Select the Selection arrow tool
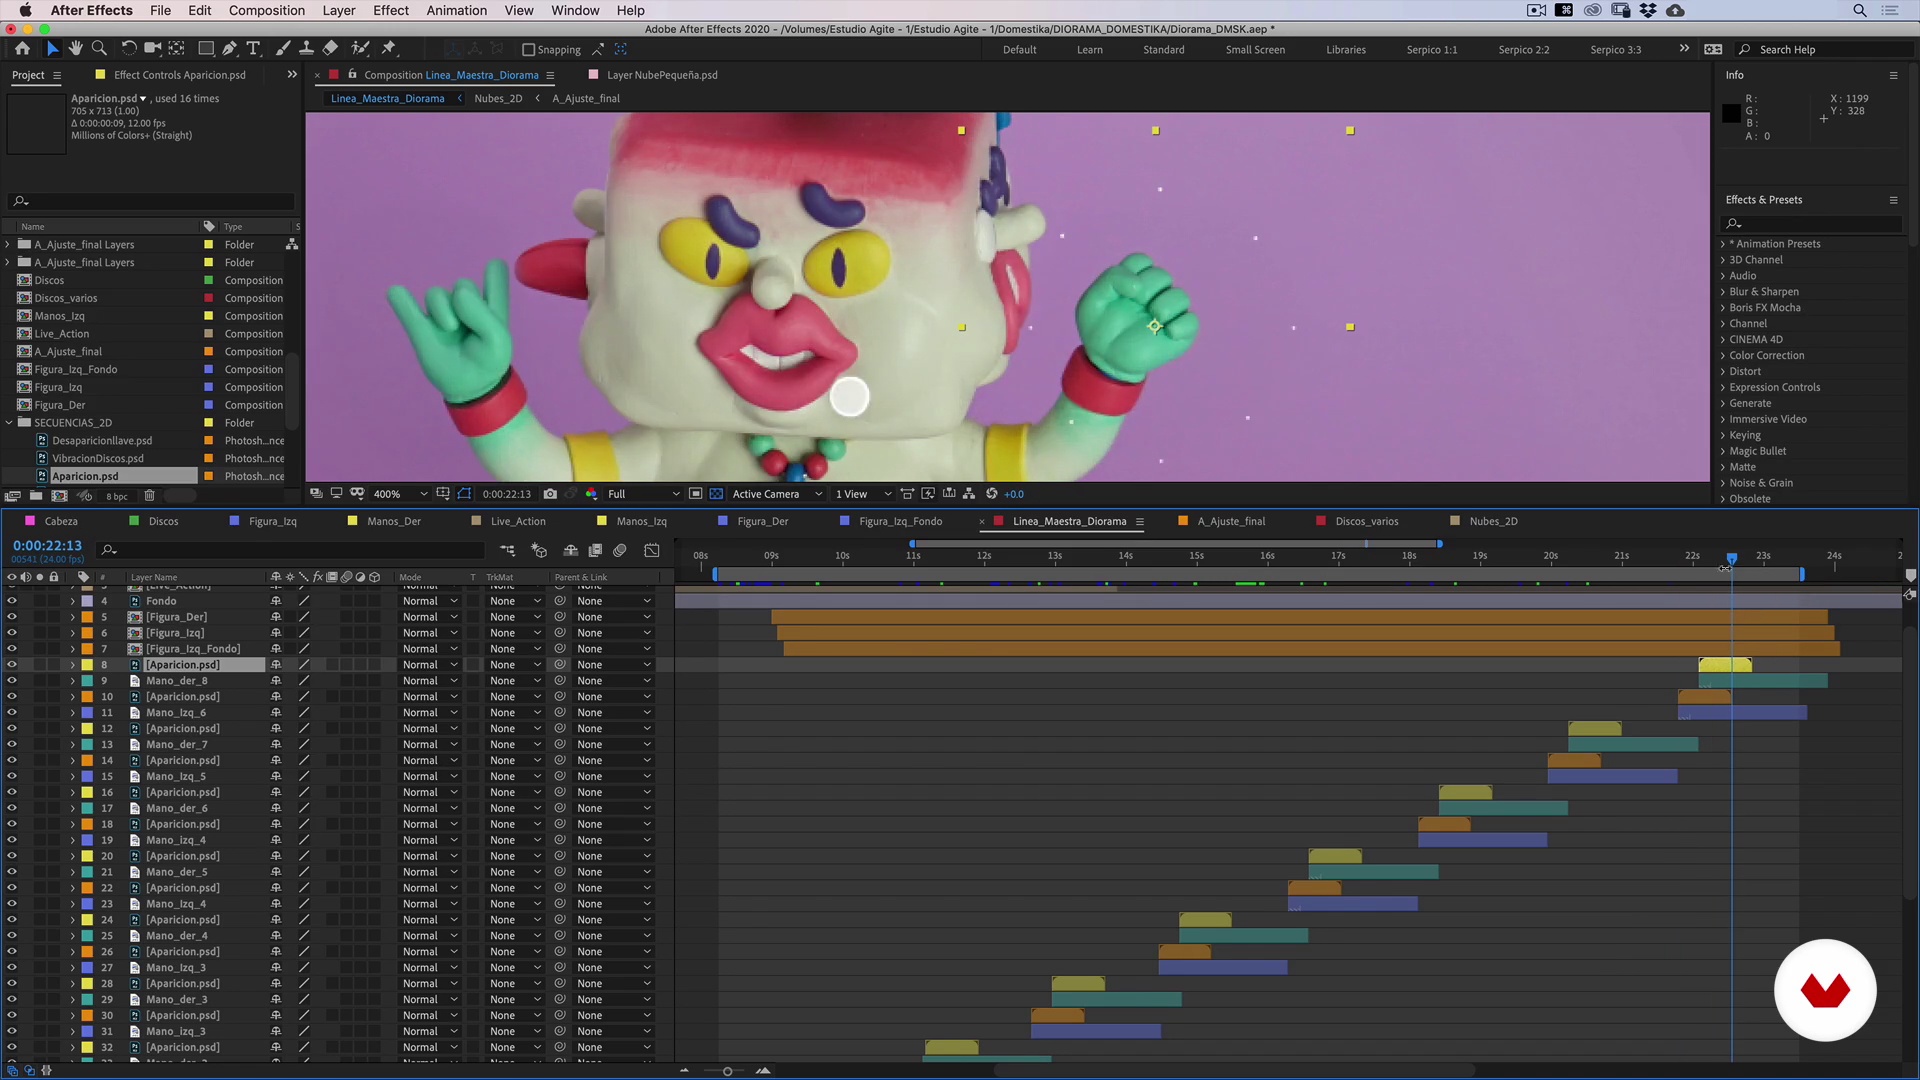This screenshot has height=1080, width=1920. (x=52, y=48)
